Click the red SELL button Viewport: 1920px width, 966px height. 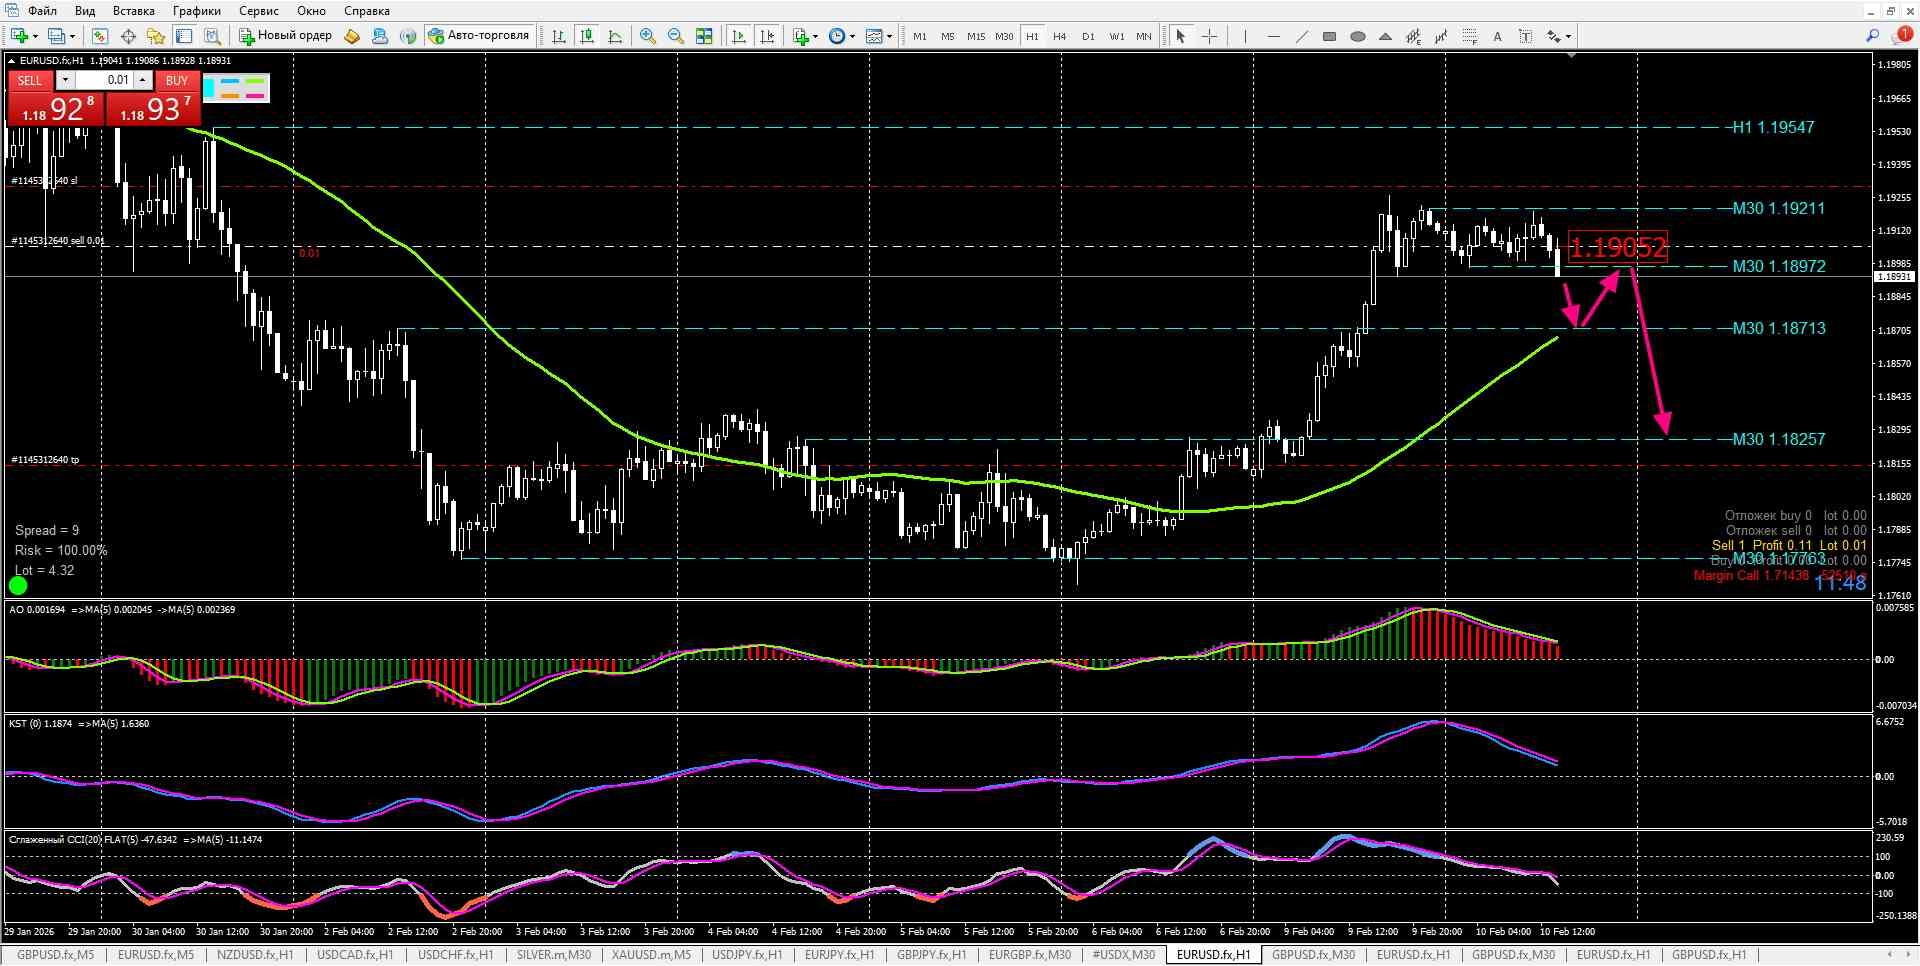click(x=30, y=80)
